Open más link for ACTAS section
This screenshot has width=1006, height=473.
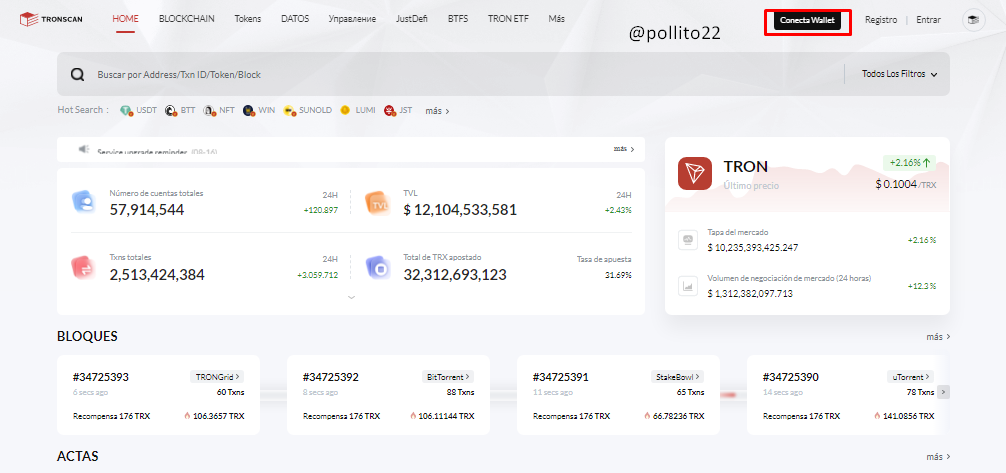938,457
